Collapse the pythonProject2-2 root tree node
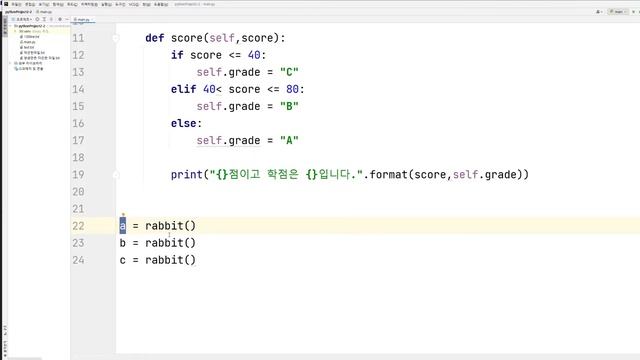This screenshot has width=640, height=360. pyautogui.click(x=11, y=26)
